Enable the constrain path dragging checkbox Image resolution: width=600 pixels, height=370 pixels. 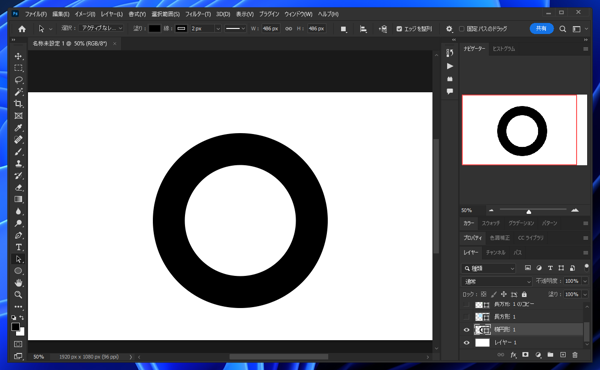point(461,29)
